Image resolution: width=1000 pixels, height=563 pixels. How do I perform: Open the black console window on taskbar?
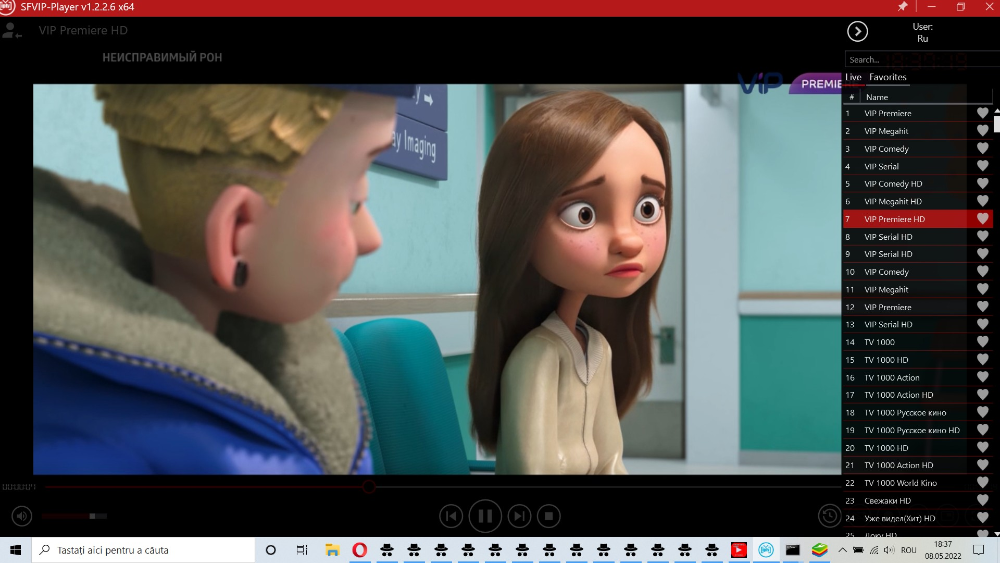[793, 550]
